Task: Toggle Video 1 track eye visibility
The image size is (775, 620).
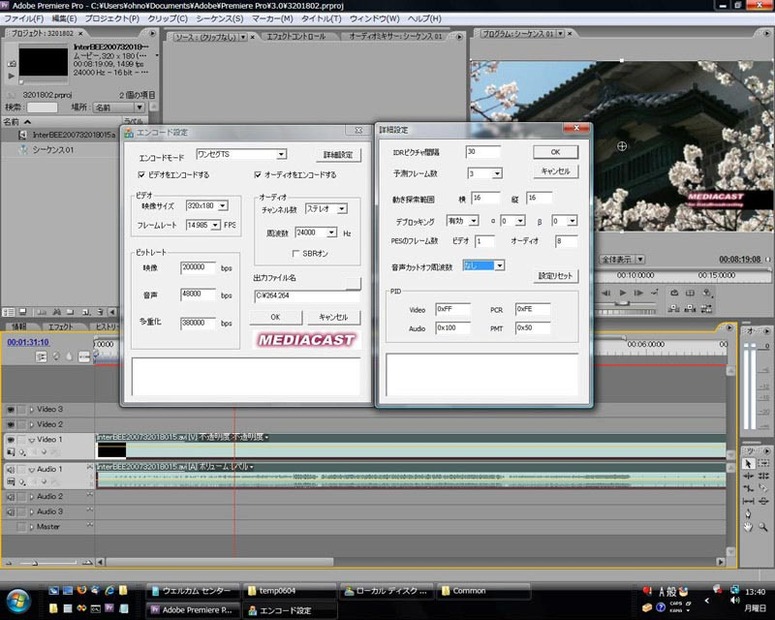Action: [10, 439]
